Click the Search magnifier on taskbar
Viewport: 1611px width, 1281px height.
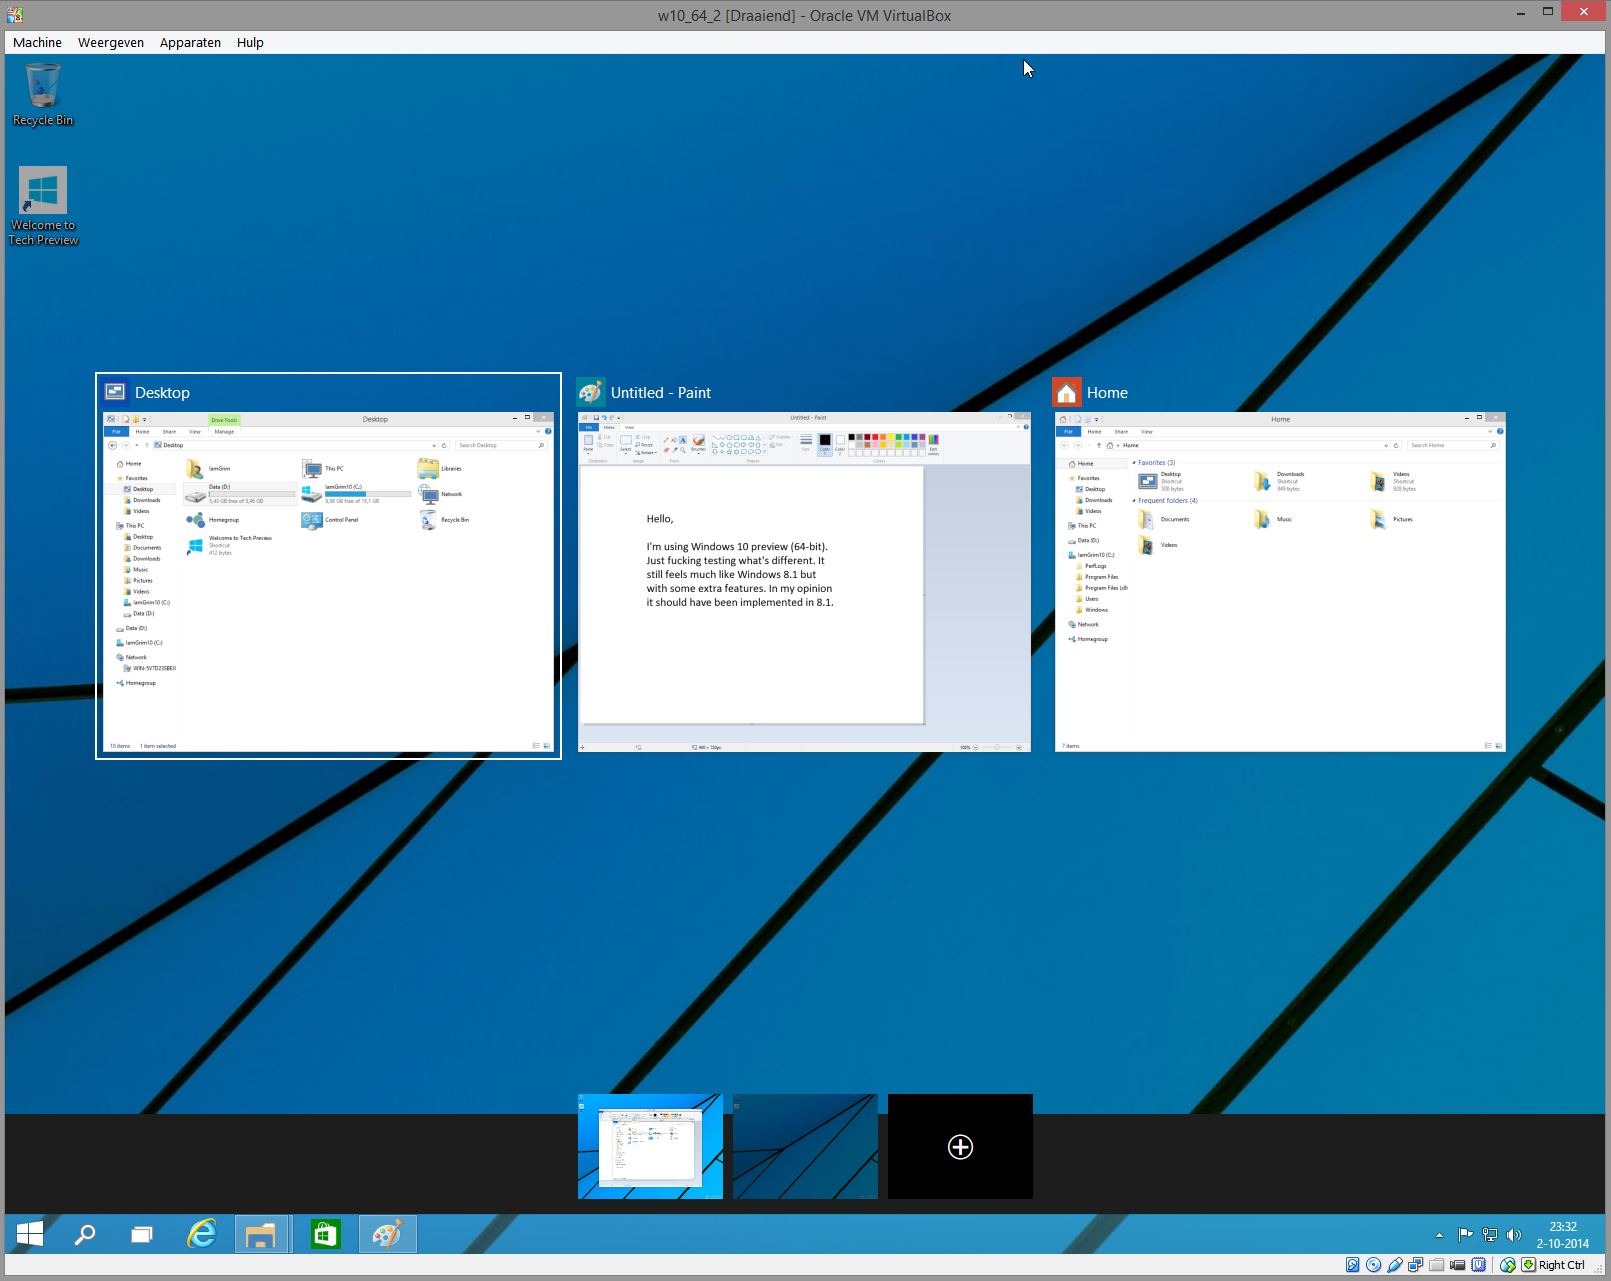(x=86, y=1234)
